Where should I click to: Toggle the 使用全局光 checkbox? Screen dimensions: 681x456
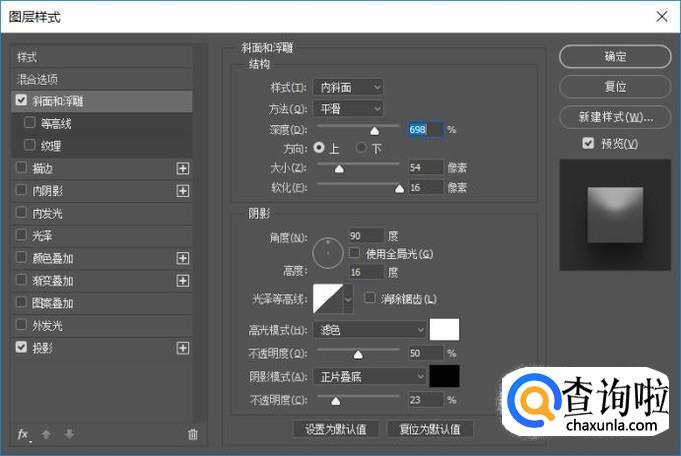tap(354, 254)
